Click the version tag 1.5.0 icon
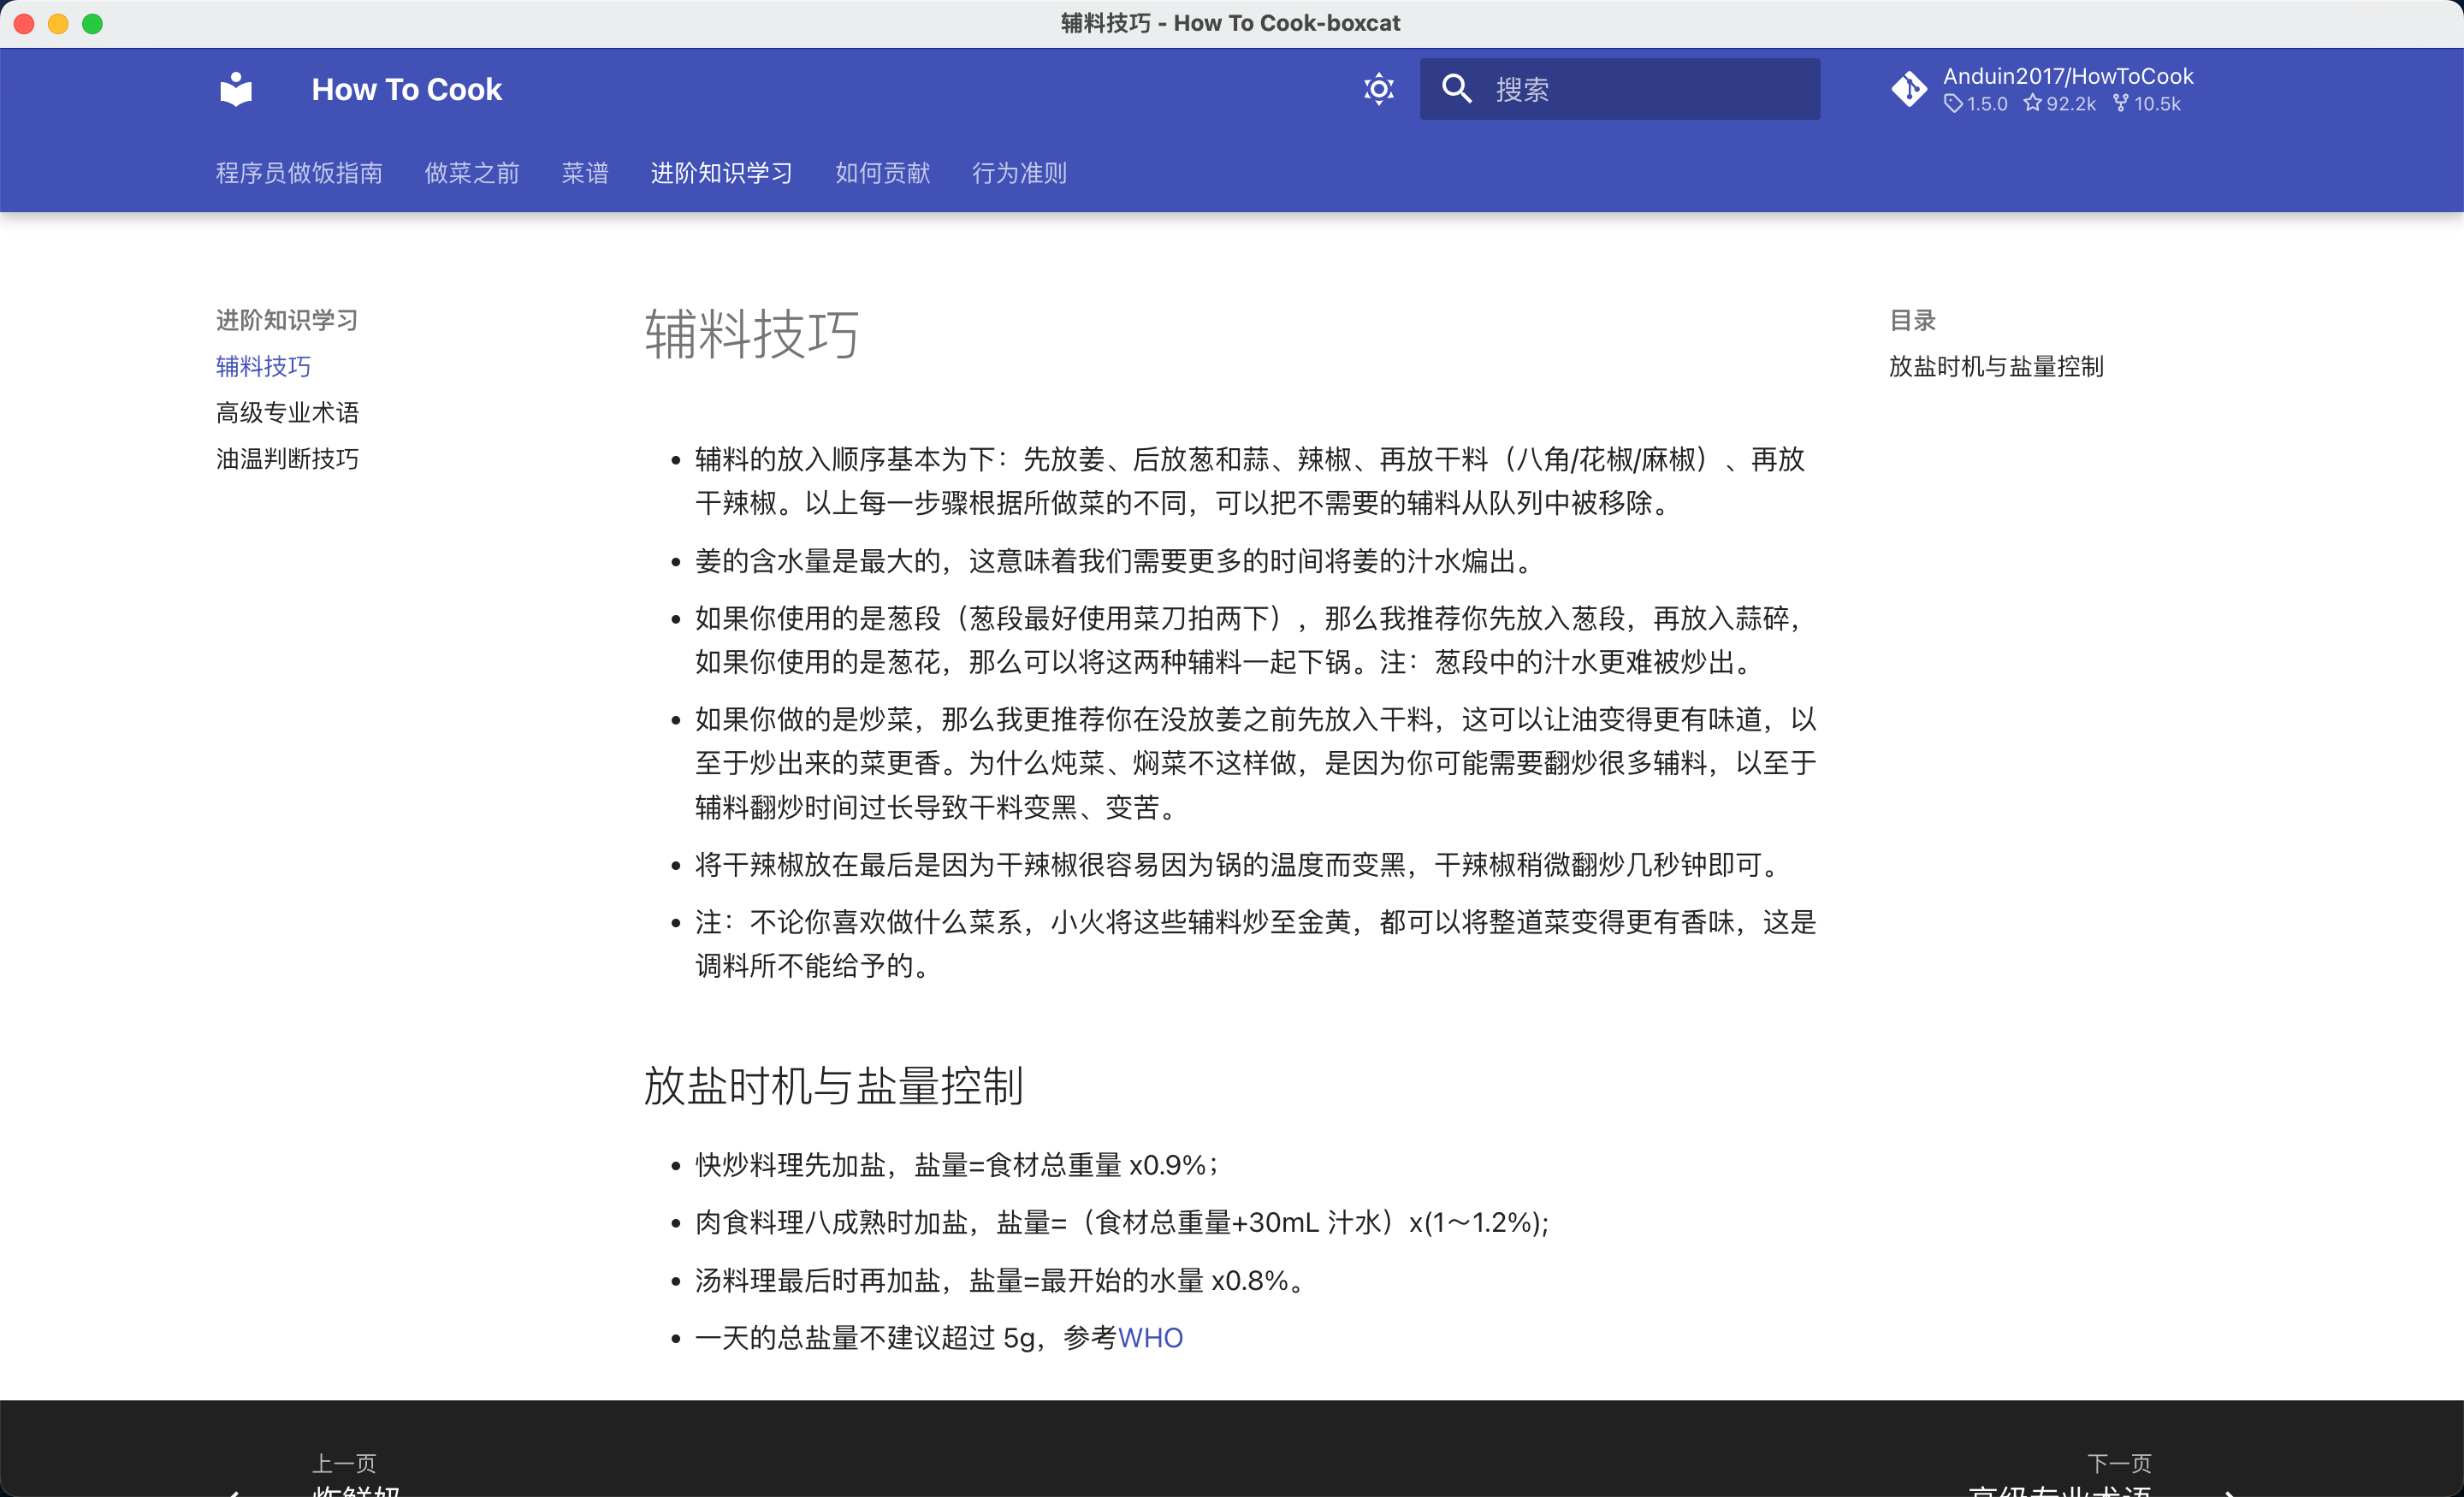Screen dimensions: 2464x1497 [1953, 103]
